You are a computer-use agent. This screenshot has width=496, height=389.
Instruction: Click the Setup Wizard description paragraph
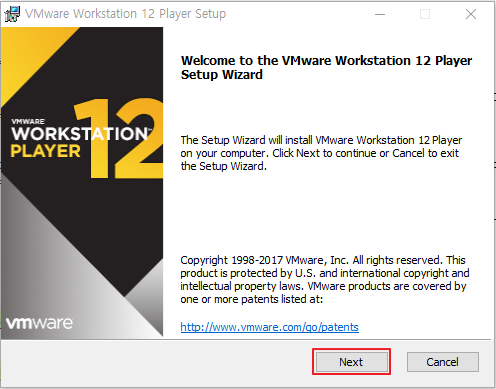pyautogui.click(x=321, y=153)
